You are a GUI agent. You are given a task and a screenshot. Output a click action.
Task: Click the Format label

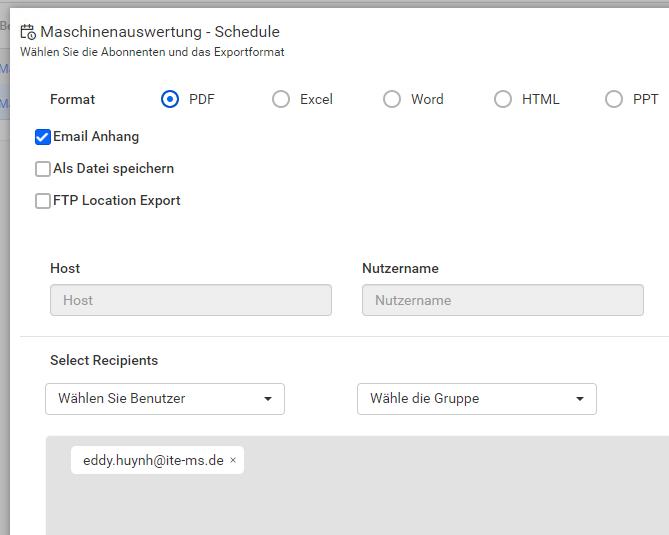click(73, 99)
